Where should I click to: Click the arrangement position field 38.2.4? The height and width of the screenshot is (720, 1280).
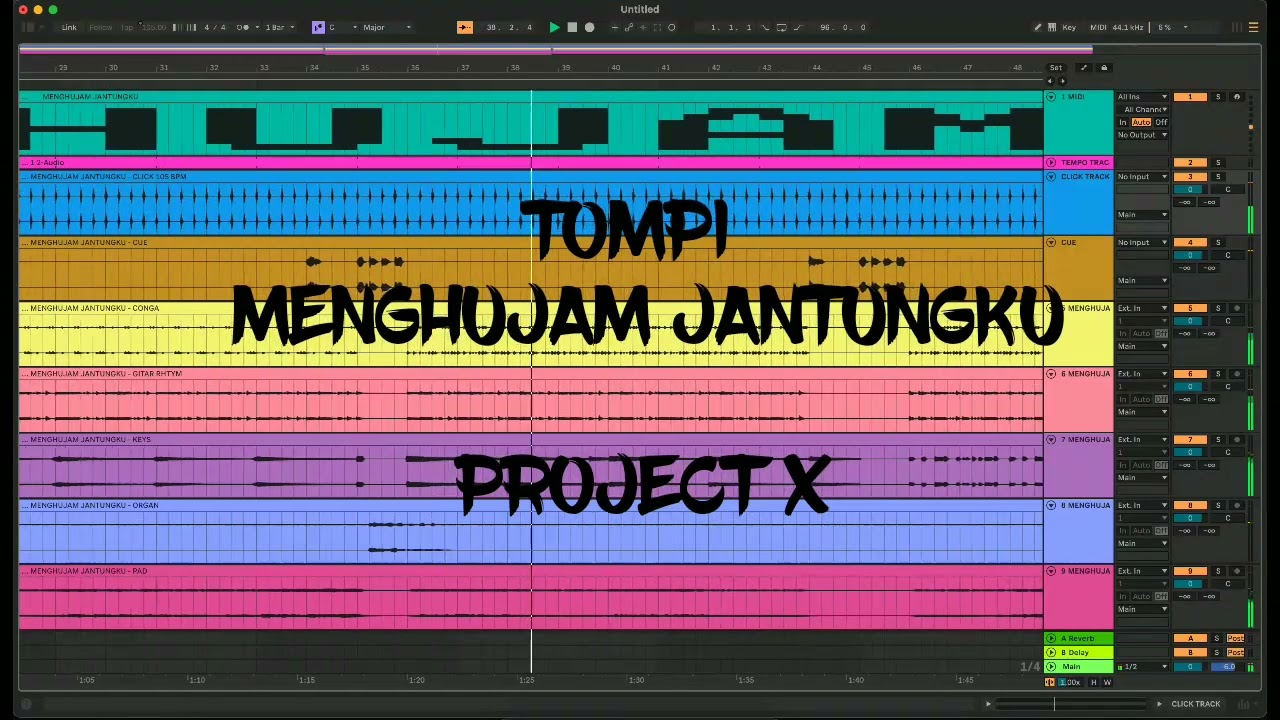click(509, 27)
